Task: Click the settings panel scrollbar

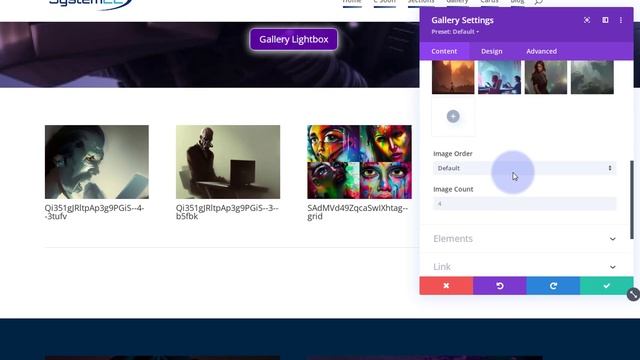Action: click(632, 200)
